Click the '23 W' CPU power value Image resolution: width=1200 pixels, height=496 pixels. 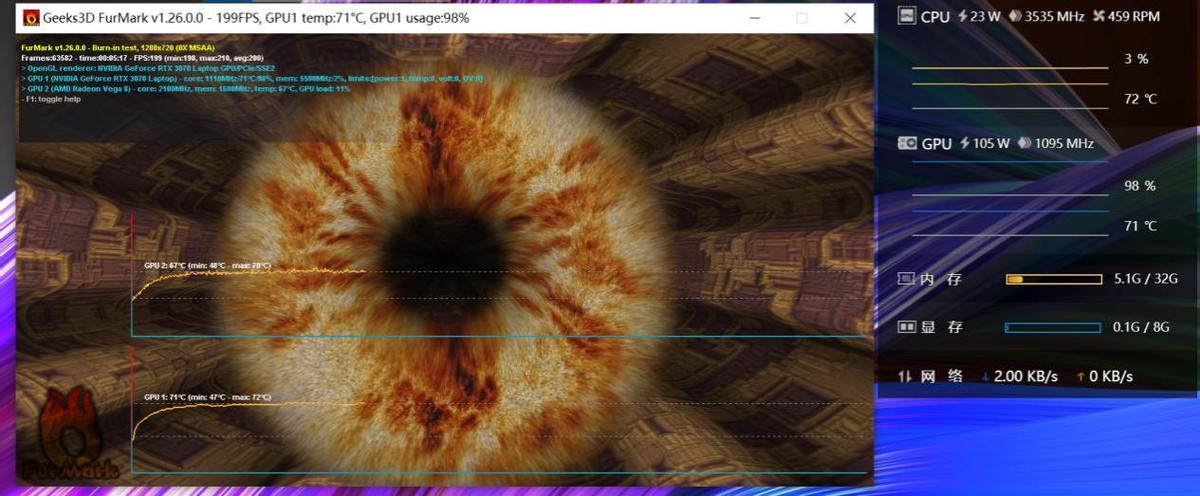984,16
